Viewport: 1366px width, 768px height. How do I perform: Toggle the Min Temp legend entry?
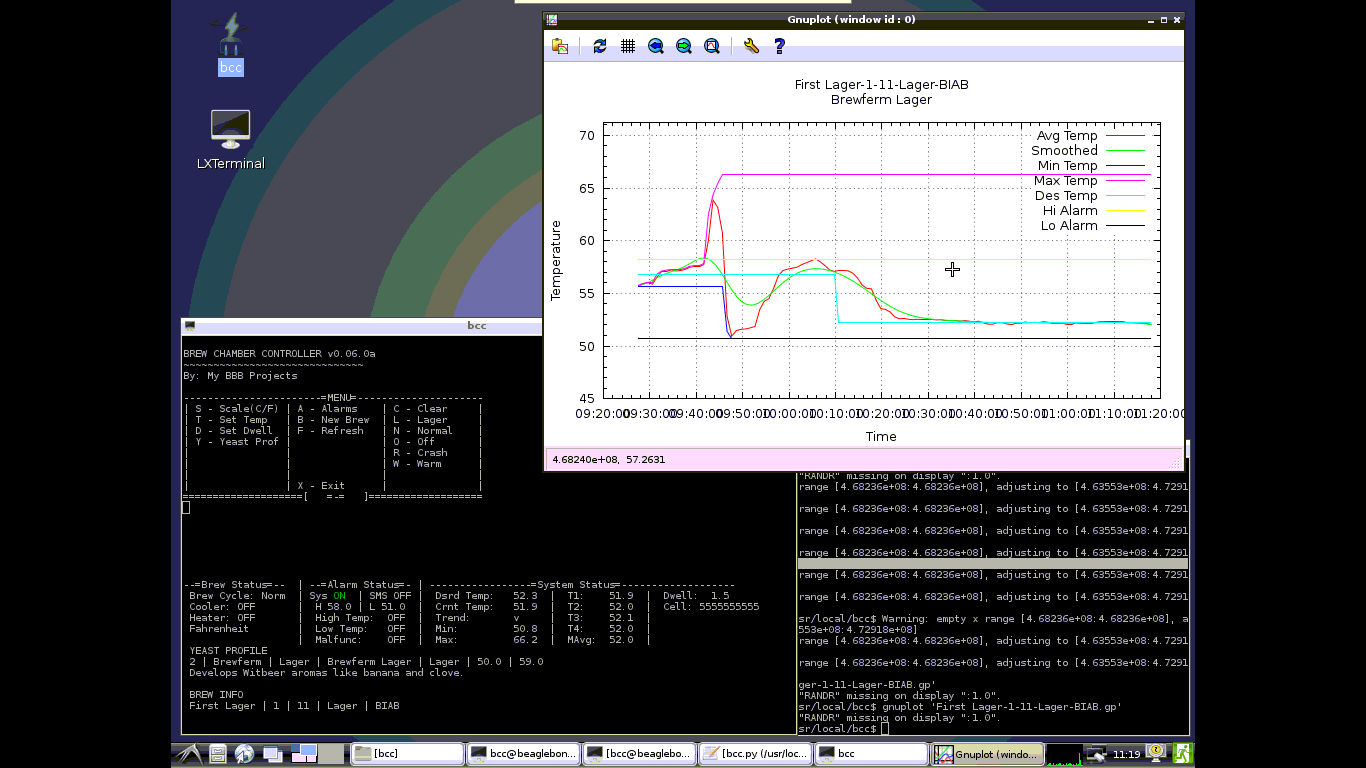[x=1089, y=166]
